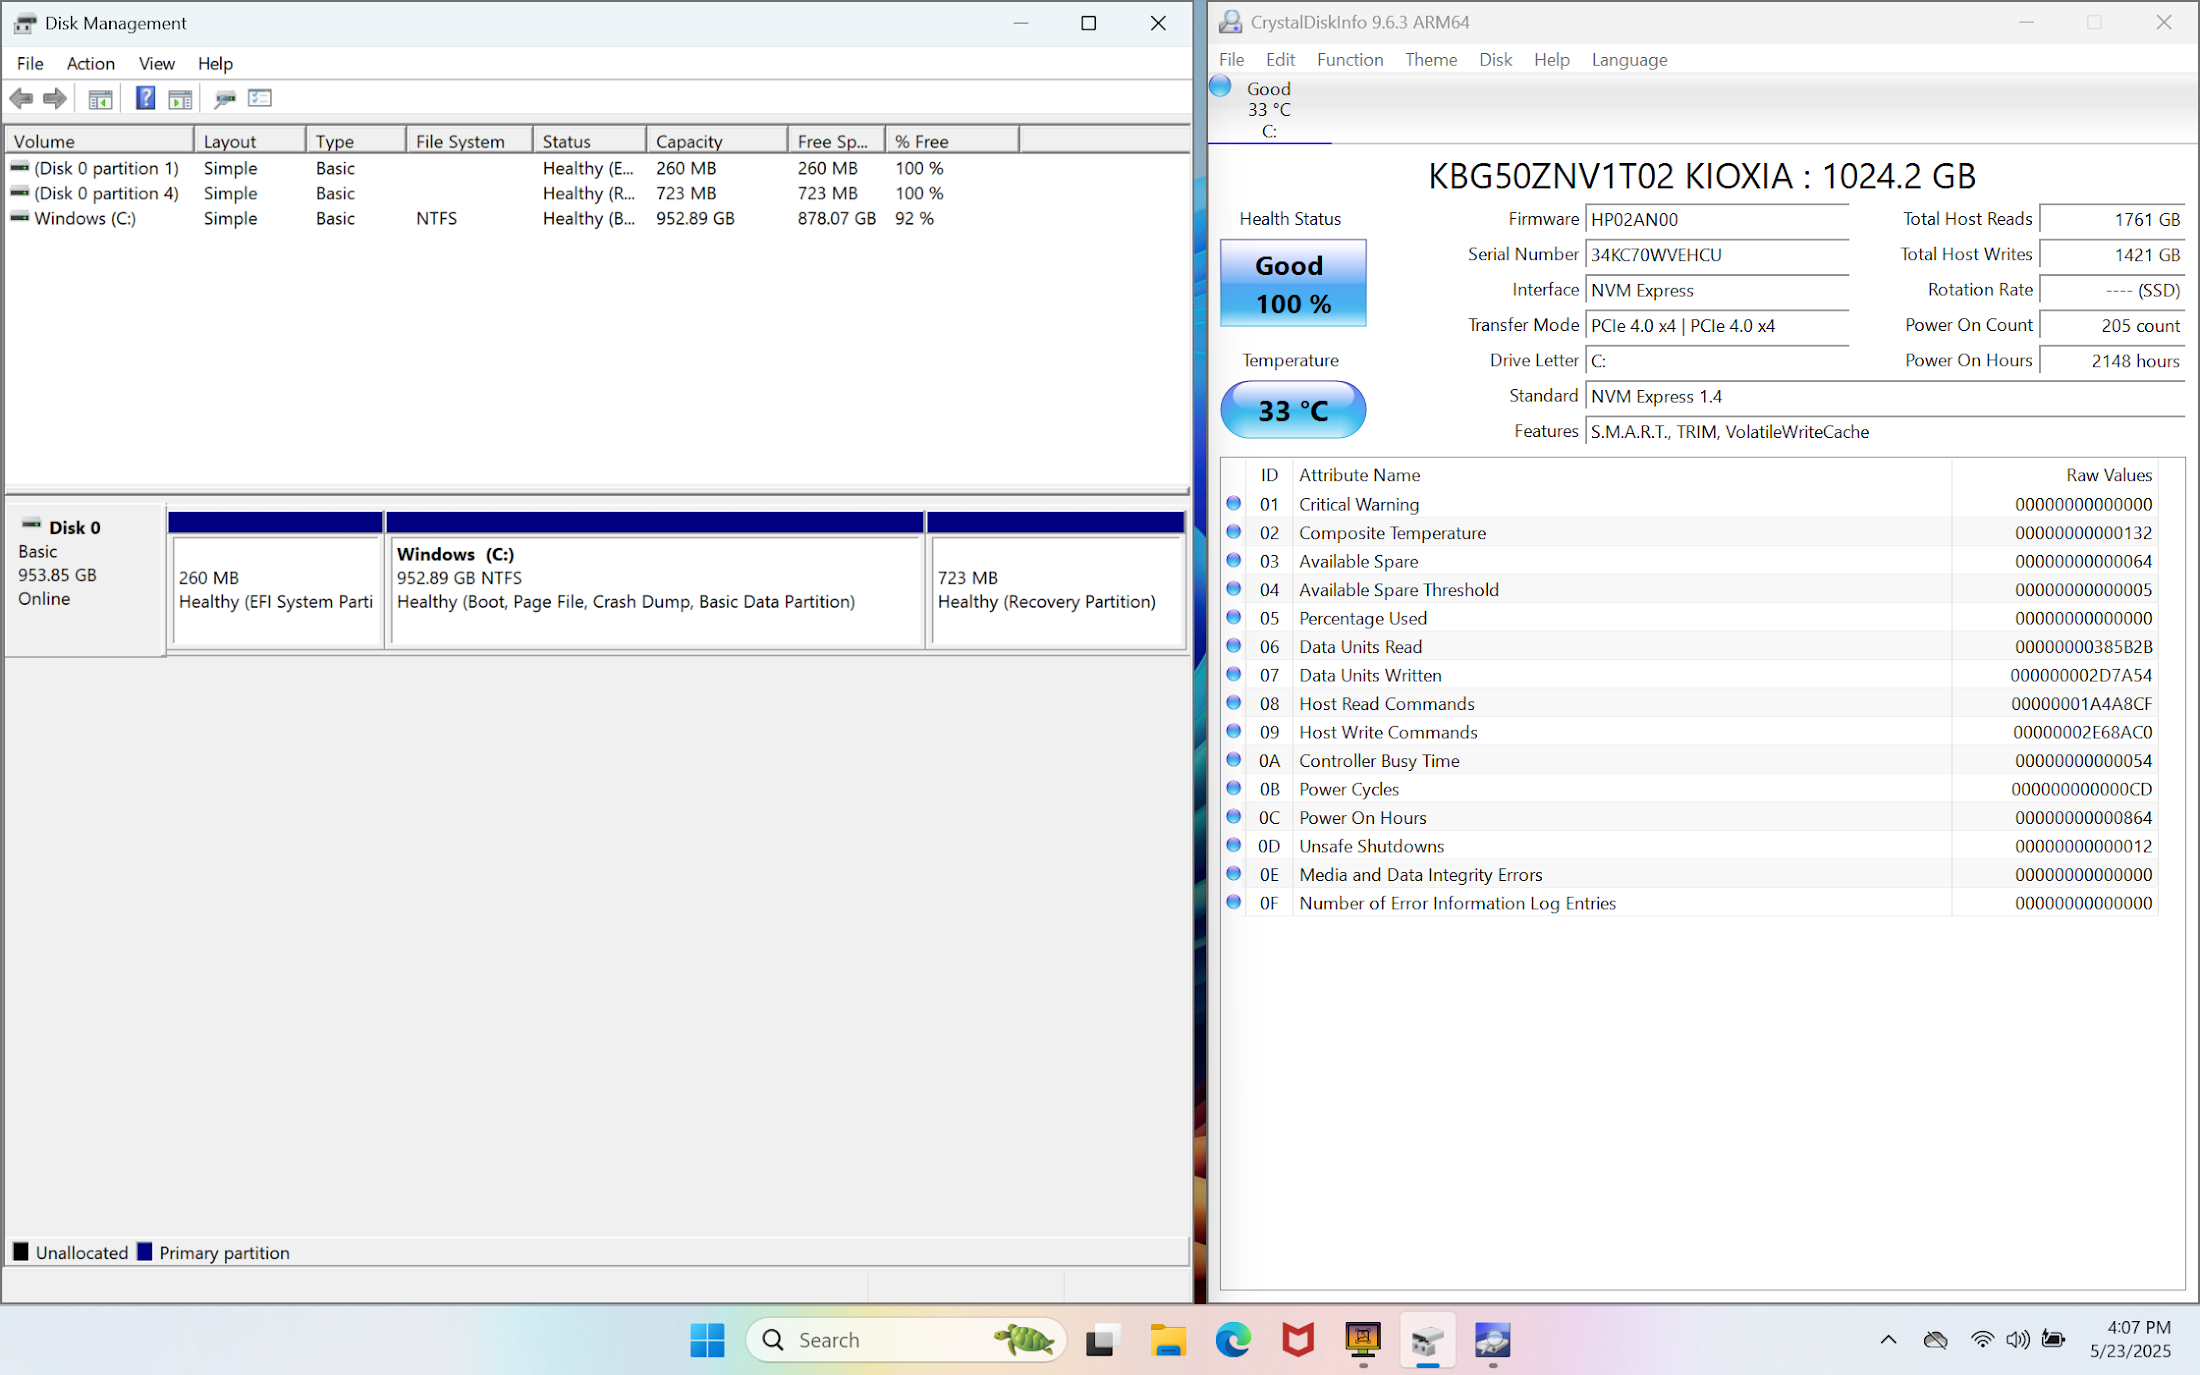Switch to CrystalDiskInfo taskbar icon
The width and height of the screenshot is (2200, 1375).
[x=1492, y=1340]
